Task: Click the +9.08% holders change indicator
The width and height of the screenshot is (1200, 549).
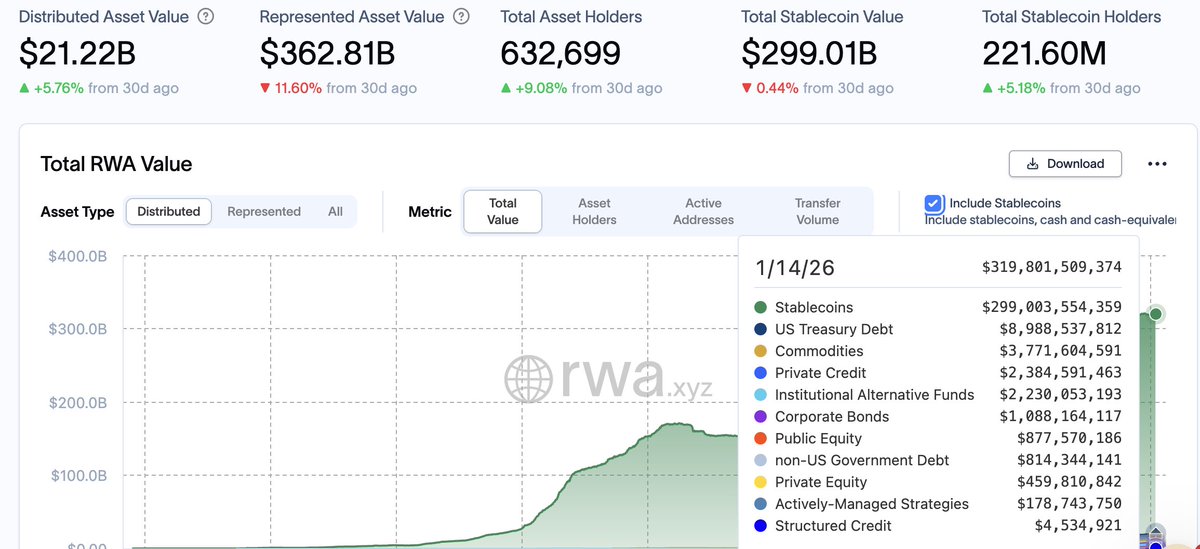Action: point(533,88)
